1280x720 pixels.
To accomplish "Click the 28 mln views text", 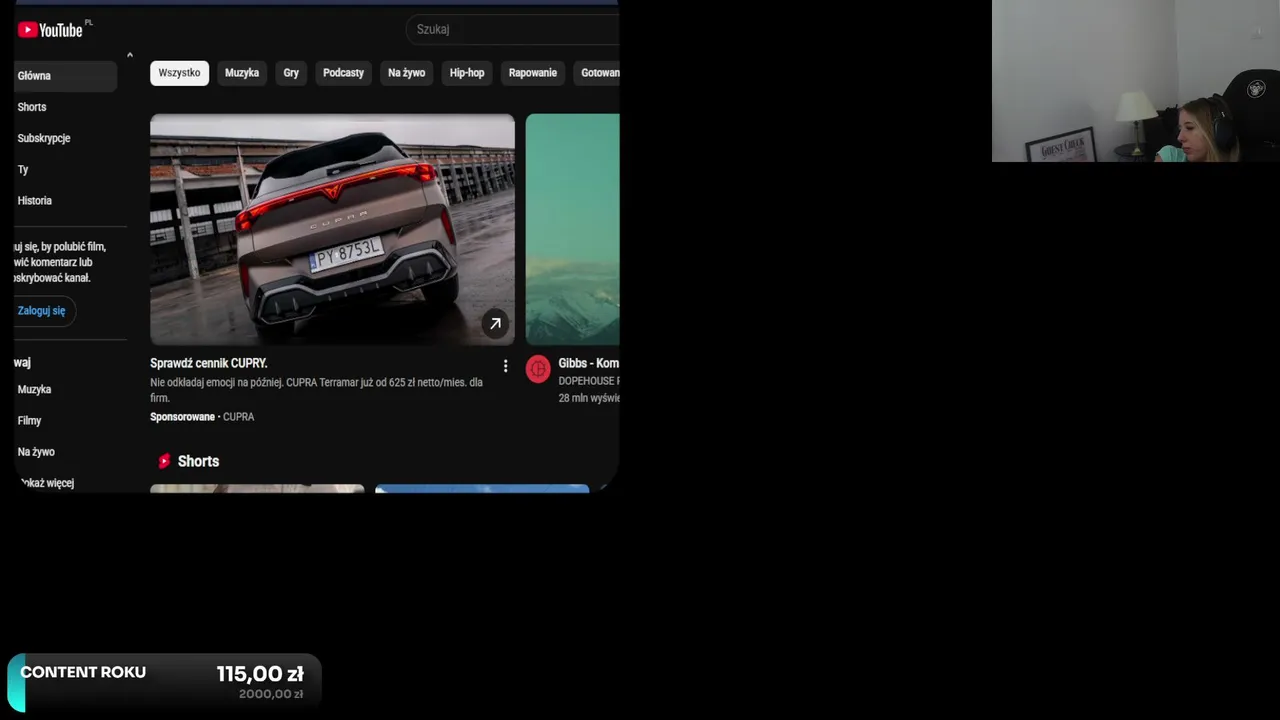I will click(x=589, y=398).
